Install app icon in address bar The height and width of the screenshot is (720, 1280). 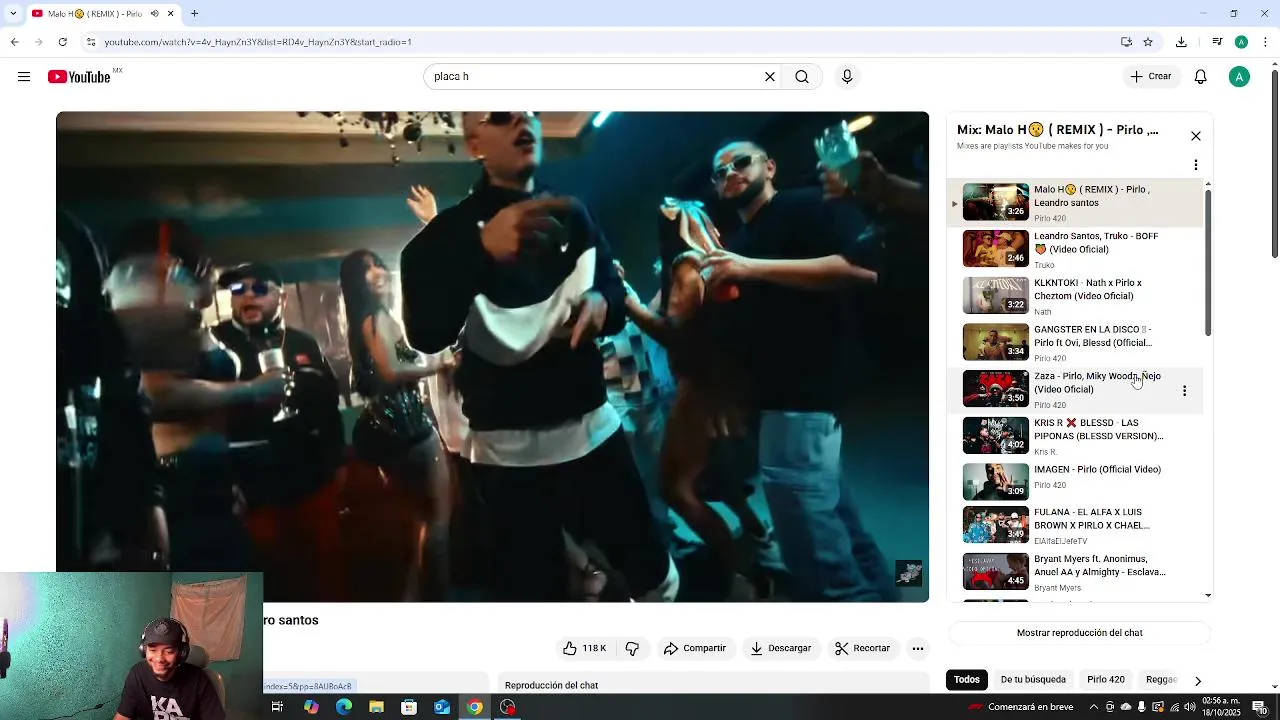click(x=1126, y=42)
